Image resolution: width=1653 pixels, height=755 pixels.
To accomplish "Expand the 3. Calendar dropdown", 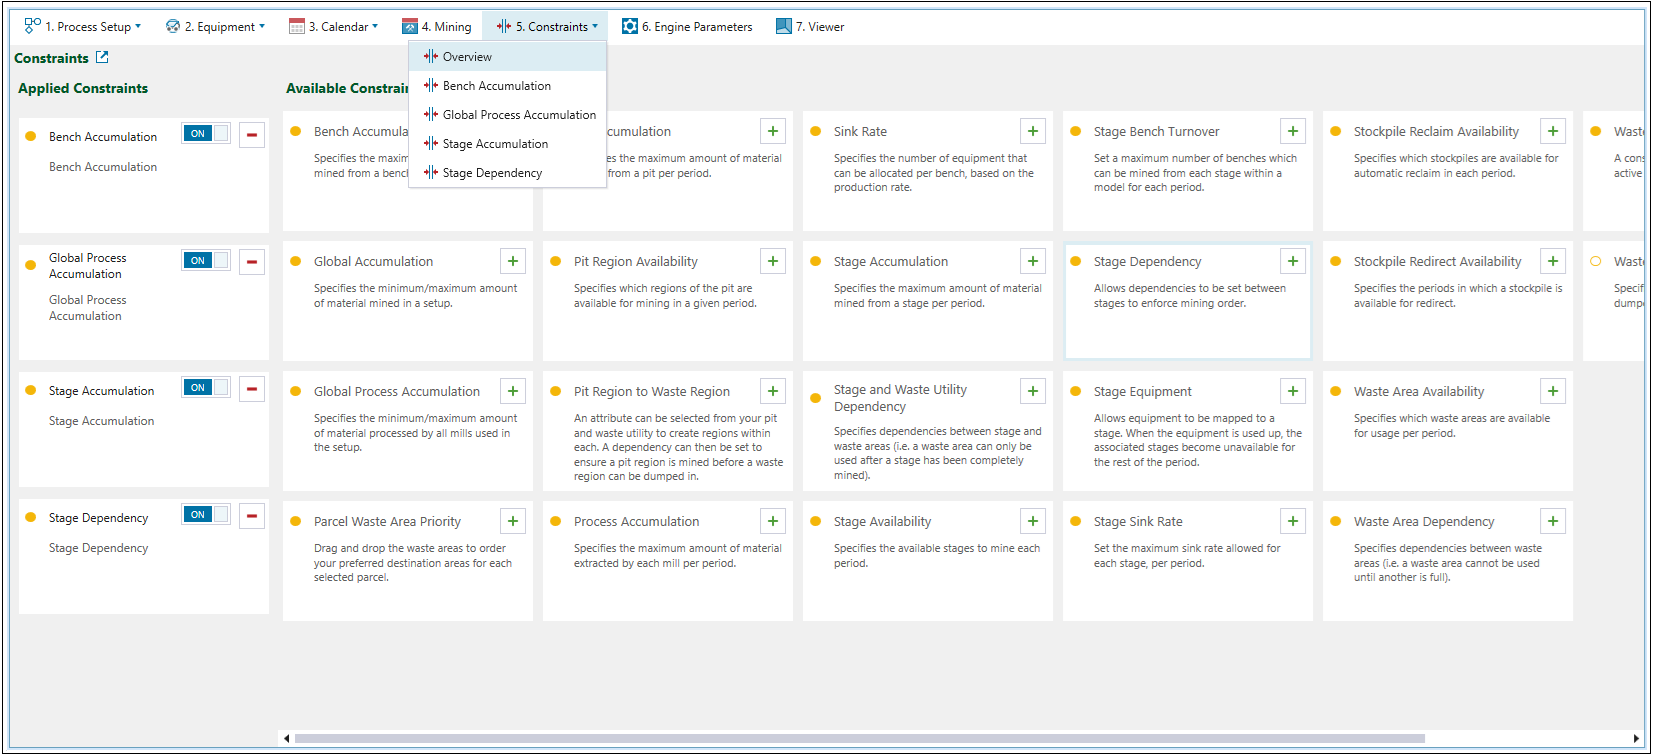I will [x=334, y=27].
